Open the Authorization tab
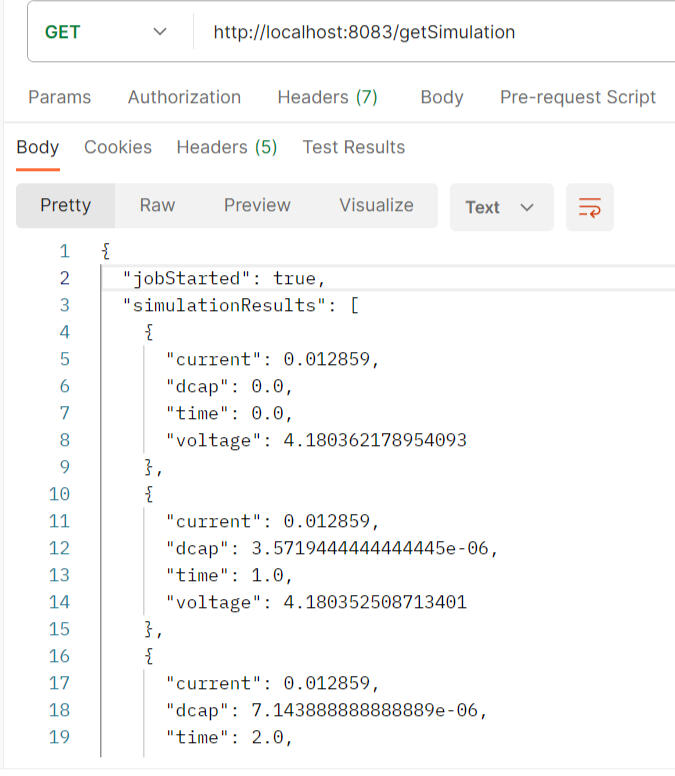 coord(184,97)
